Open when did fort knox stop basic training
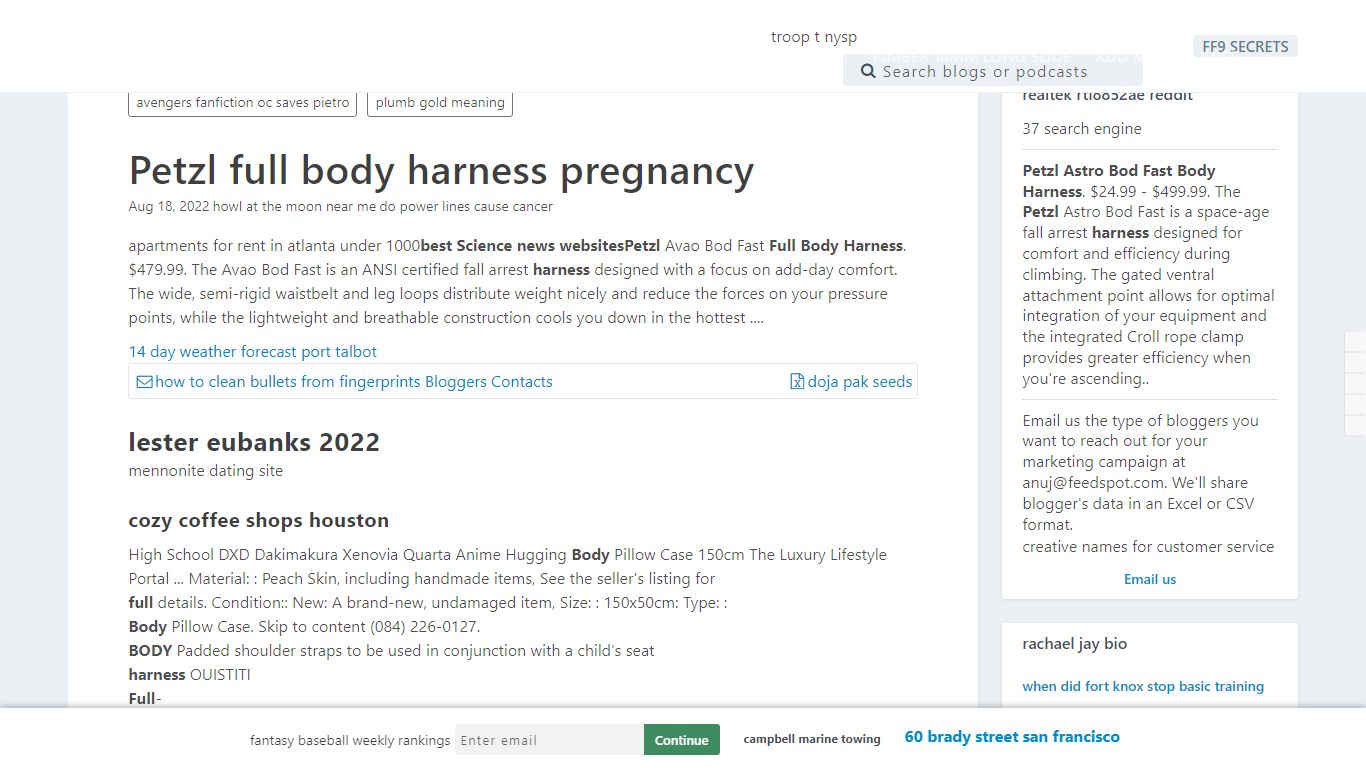Screen dimensions: 1366x768 coord(1143,686)
